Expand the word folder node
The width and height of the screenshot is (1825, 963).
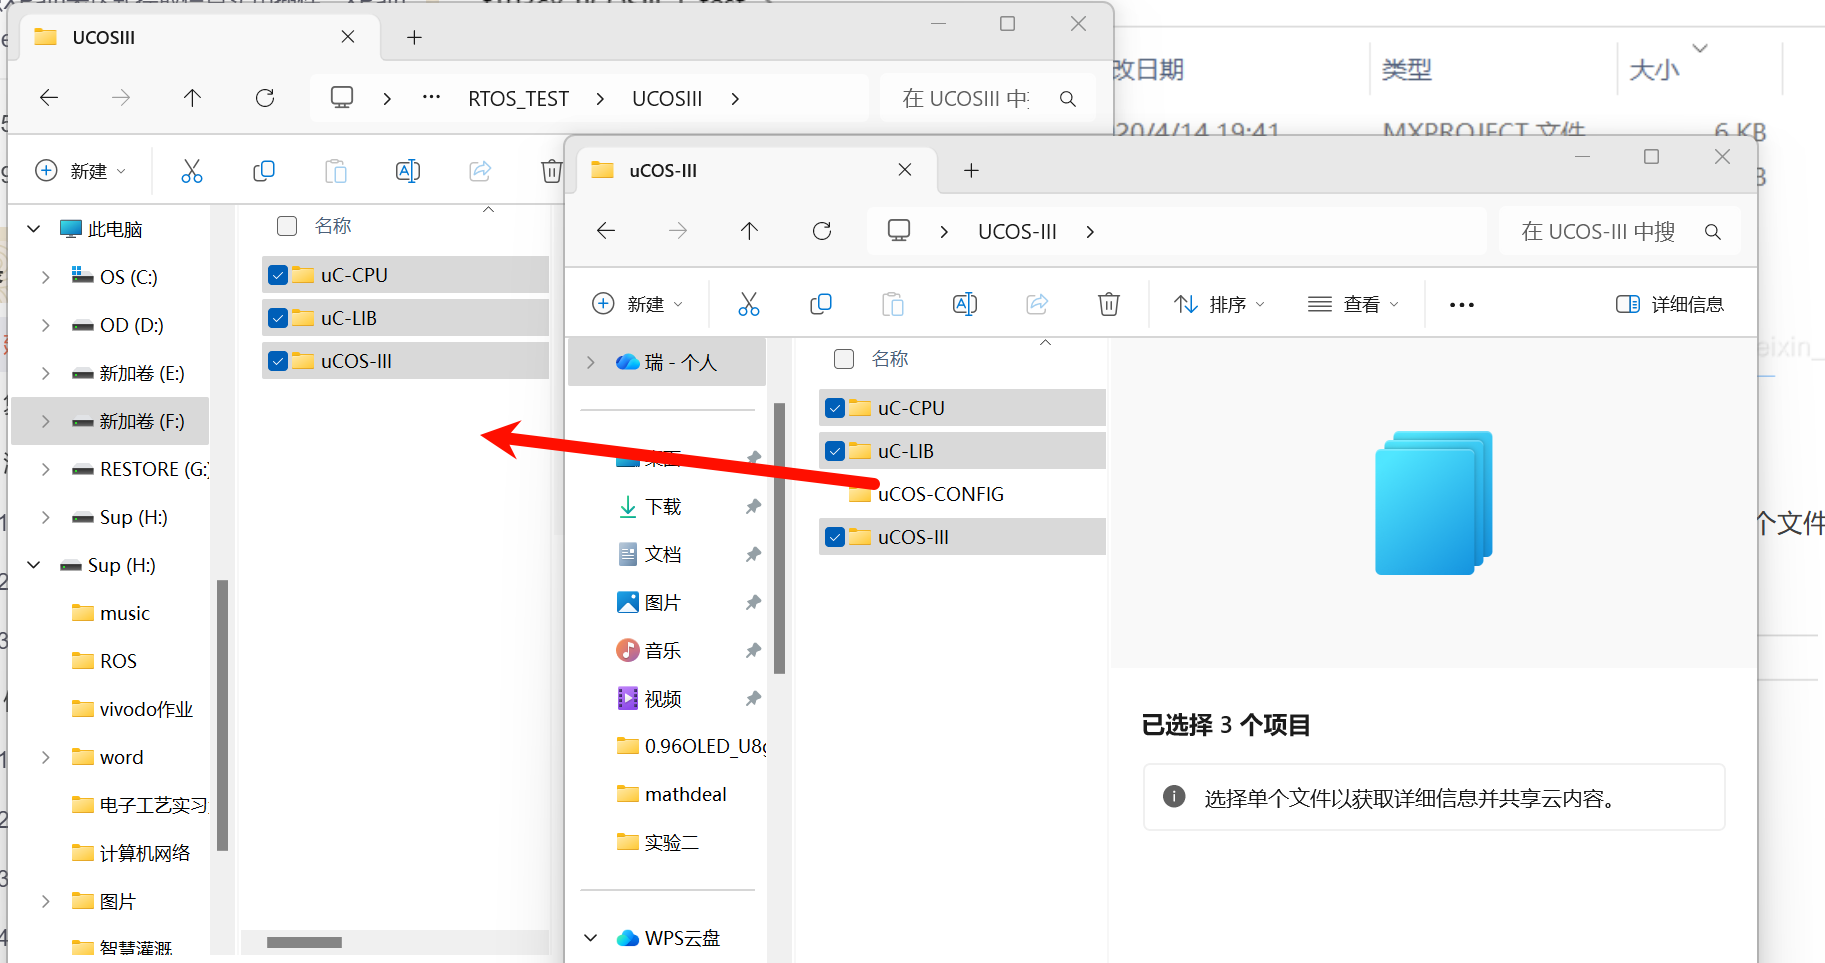click(x=46, y=757)
